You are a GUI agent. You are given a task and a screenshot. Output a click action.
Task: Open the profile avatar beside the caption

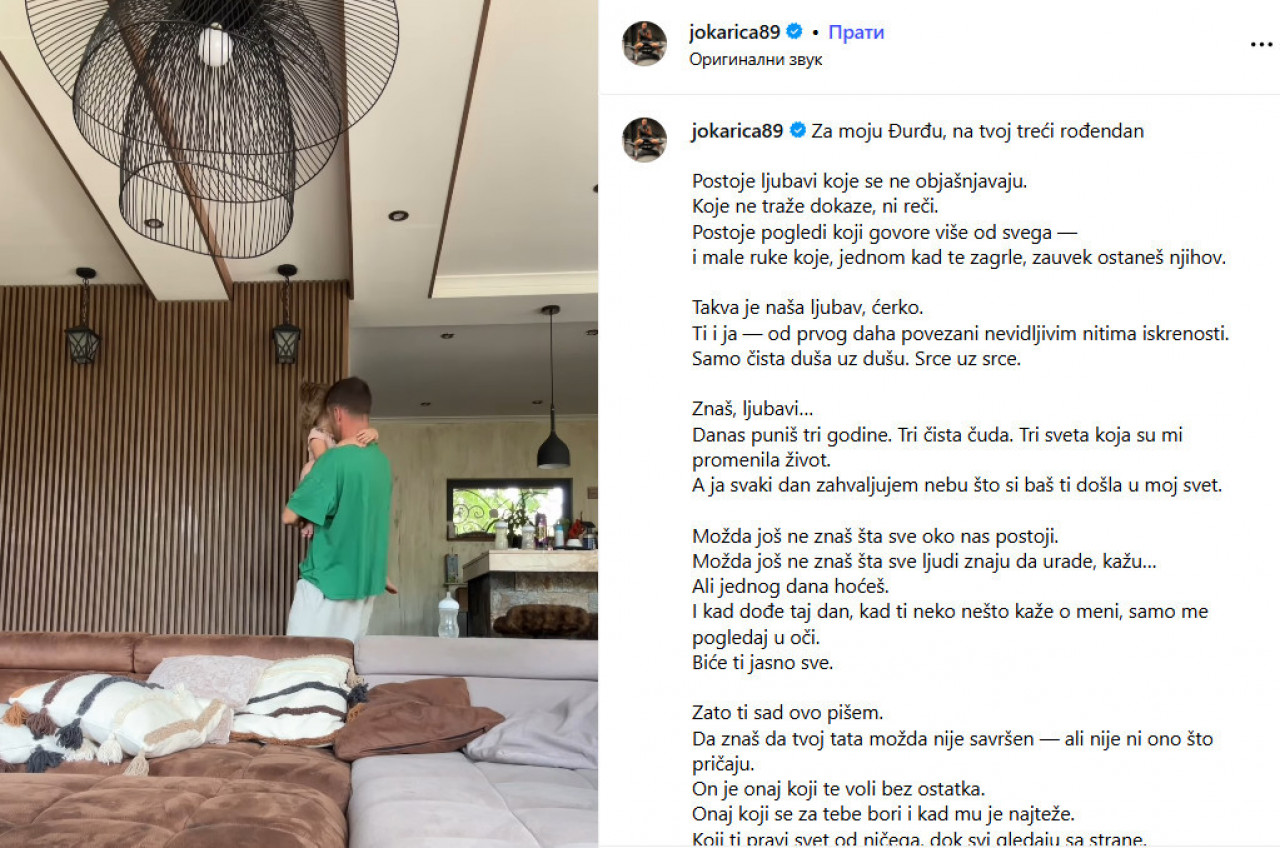(x=644, y=139)
